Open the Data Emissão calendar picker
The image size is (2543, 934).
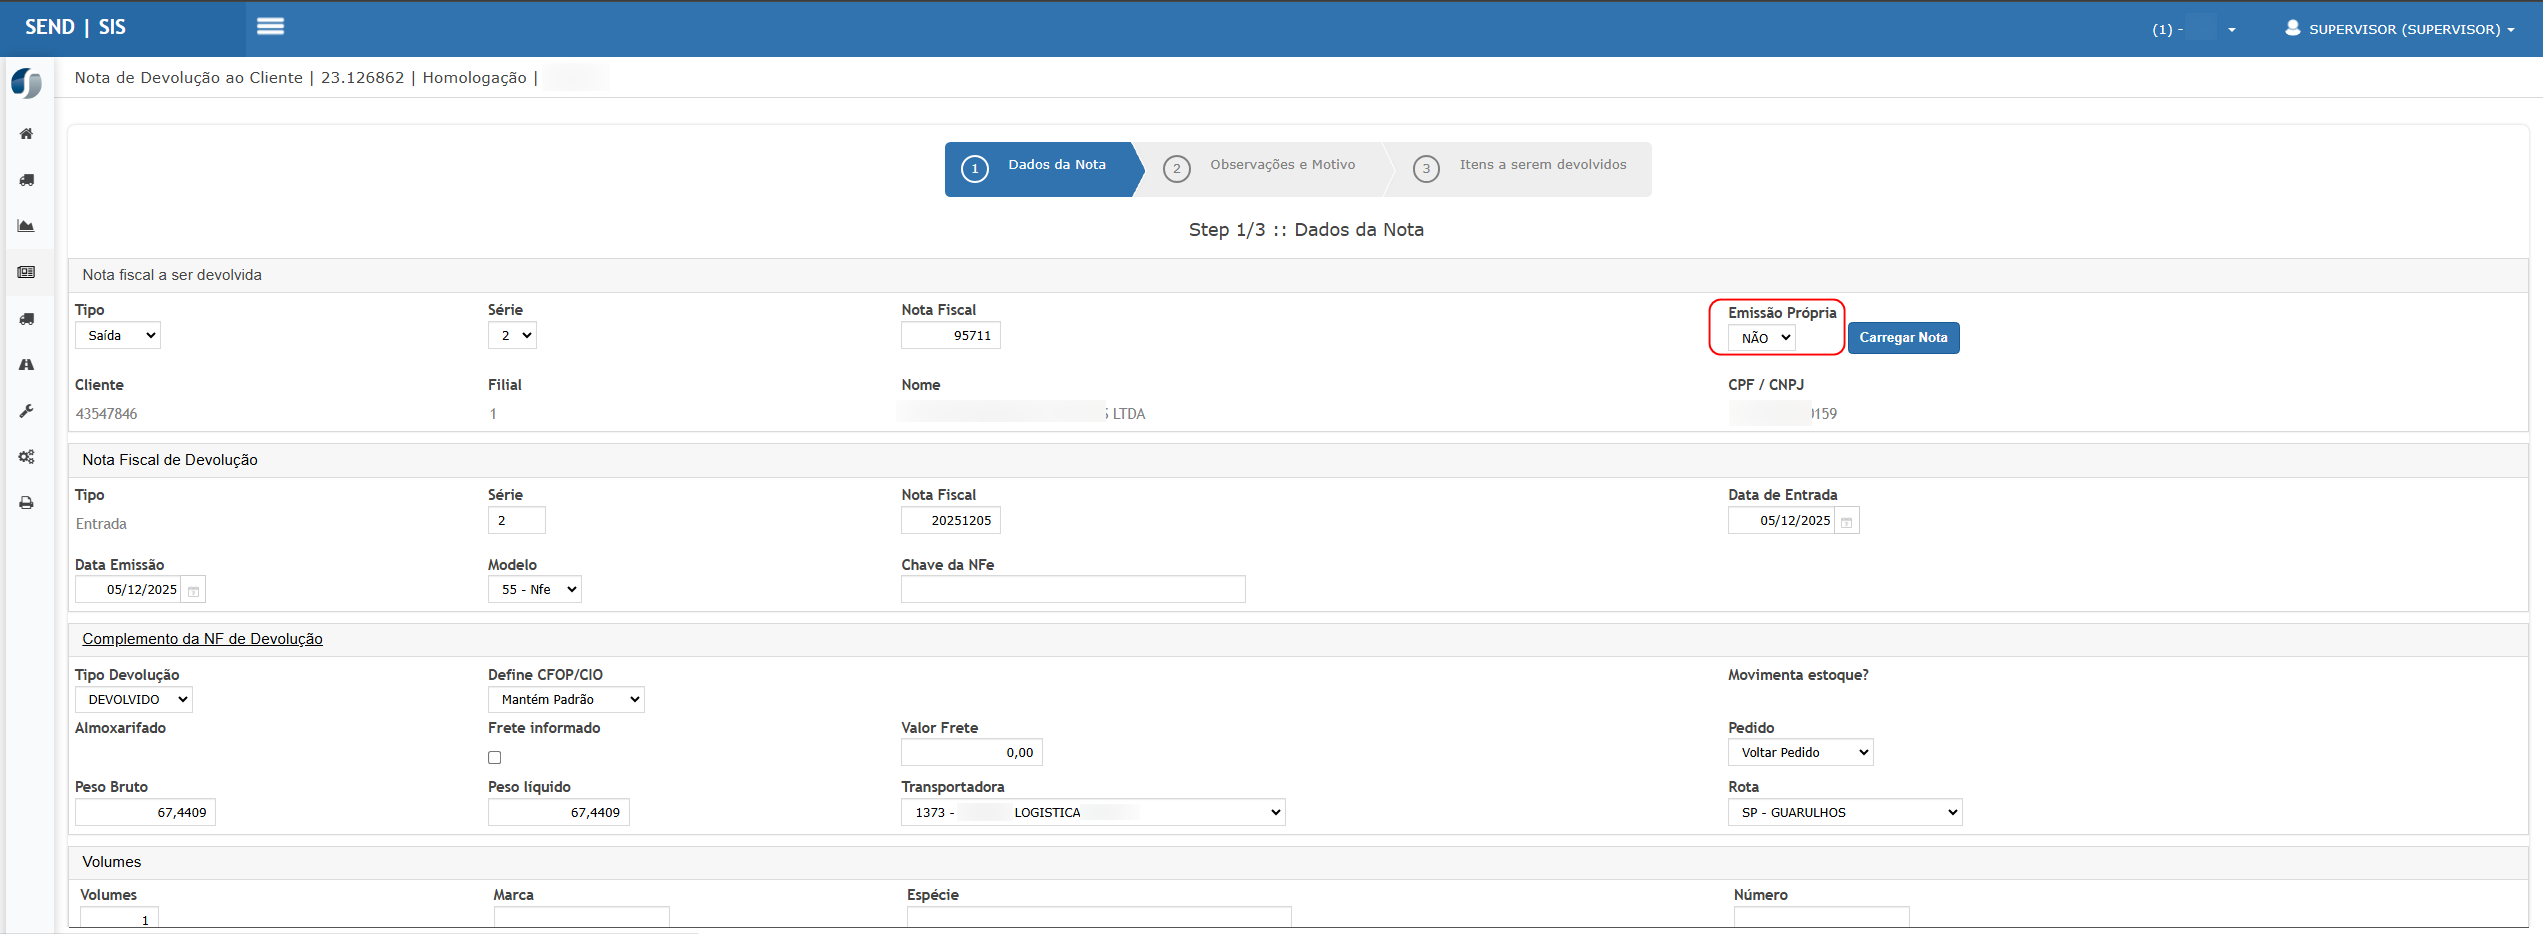(x=194, y=591)
